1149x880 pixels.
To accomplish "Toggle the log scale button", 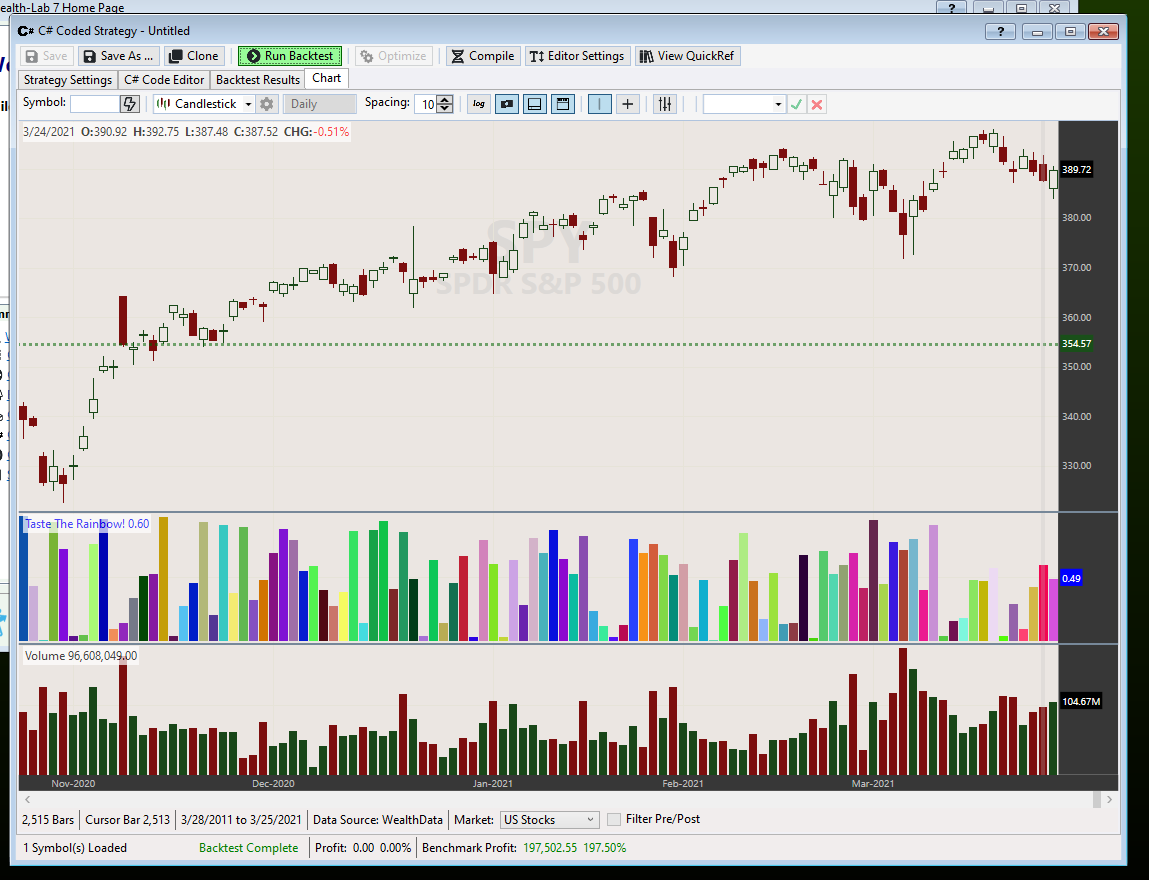I will point(479,104).
